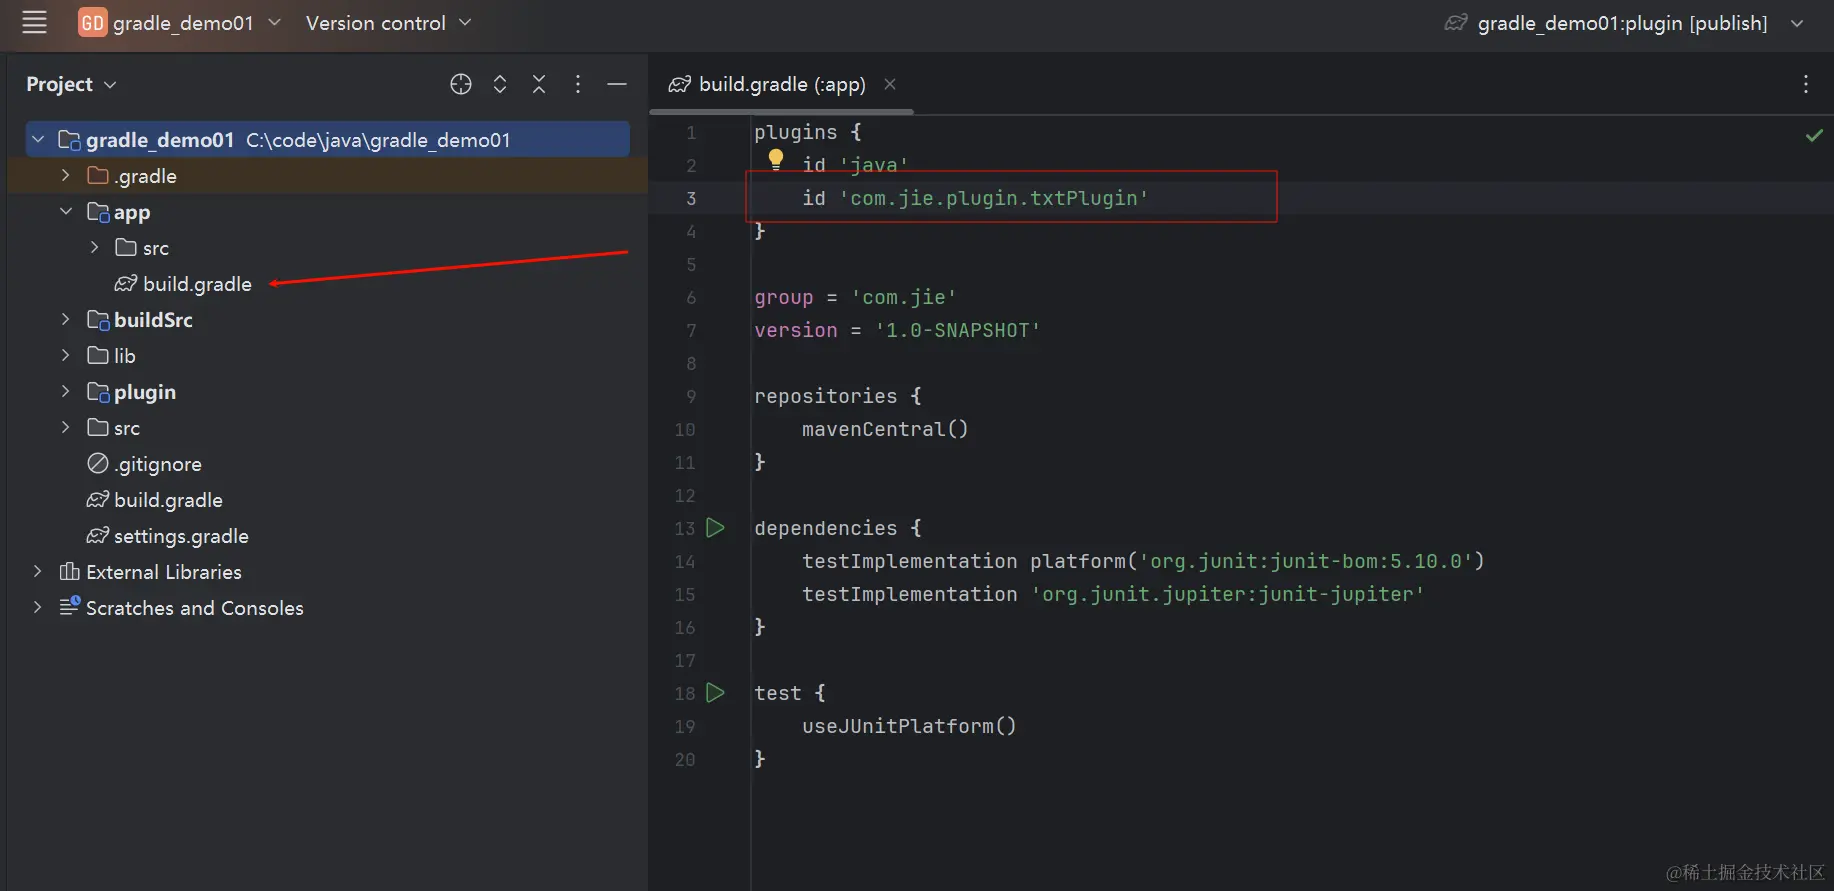The height and width of the screenshot is (891, 1834).
Task: Open editor tabs options menu
Action: [x=1806, y=84]
